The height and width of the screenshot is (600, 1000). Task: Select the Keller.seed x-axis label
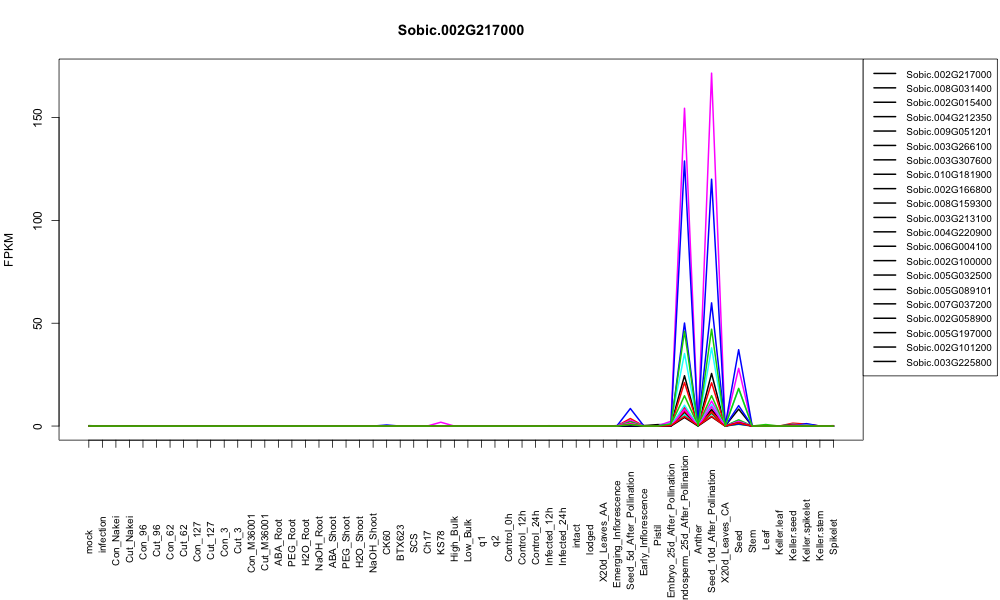793,532
